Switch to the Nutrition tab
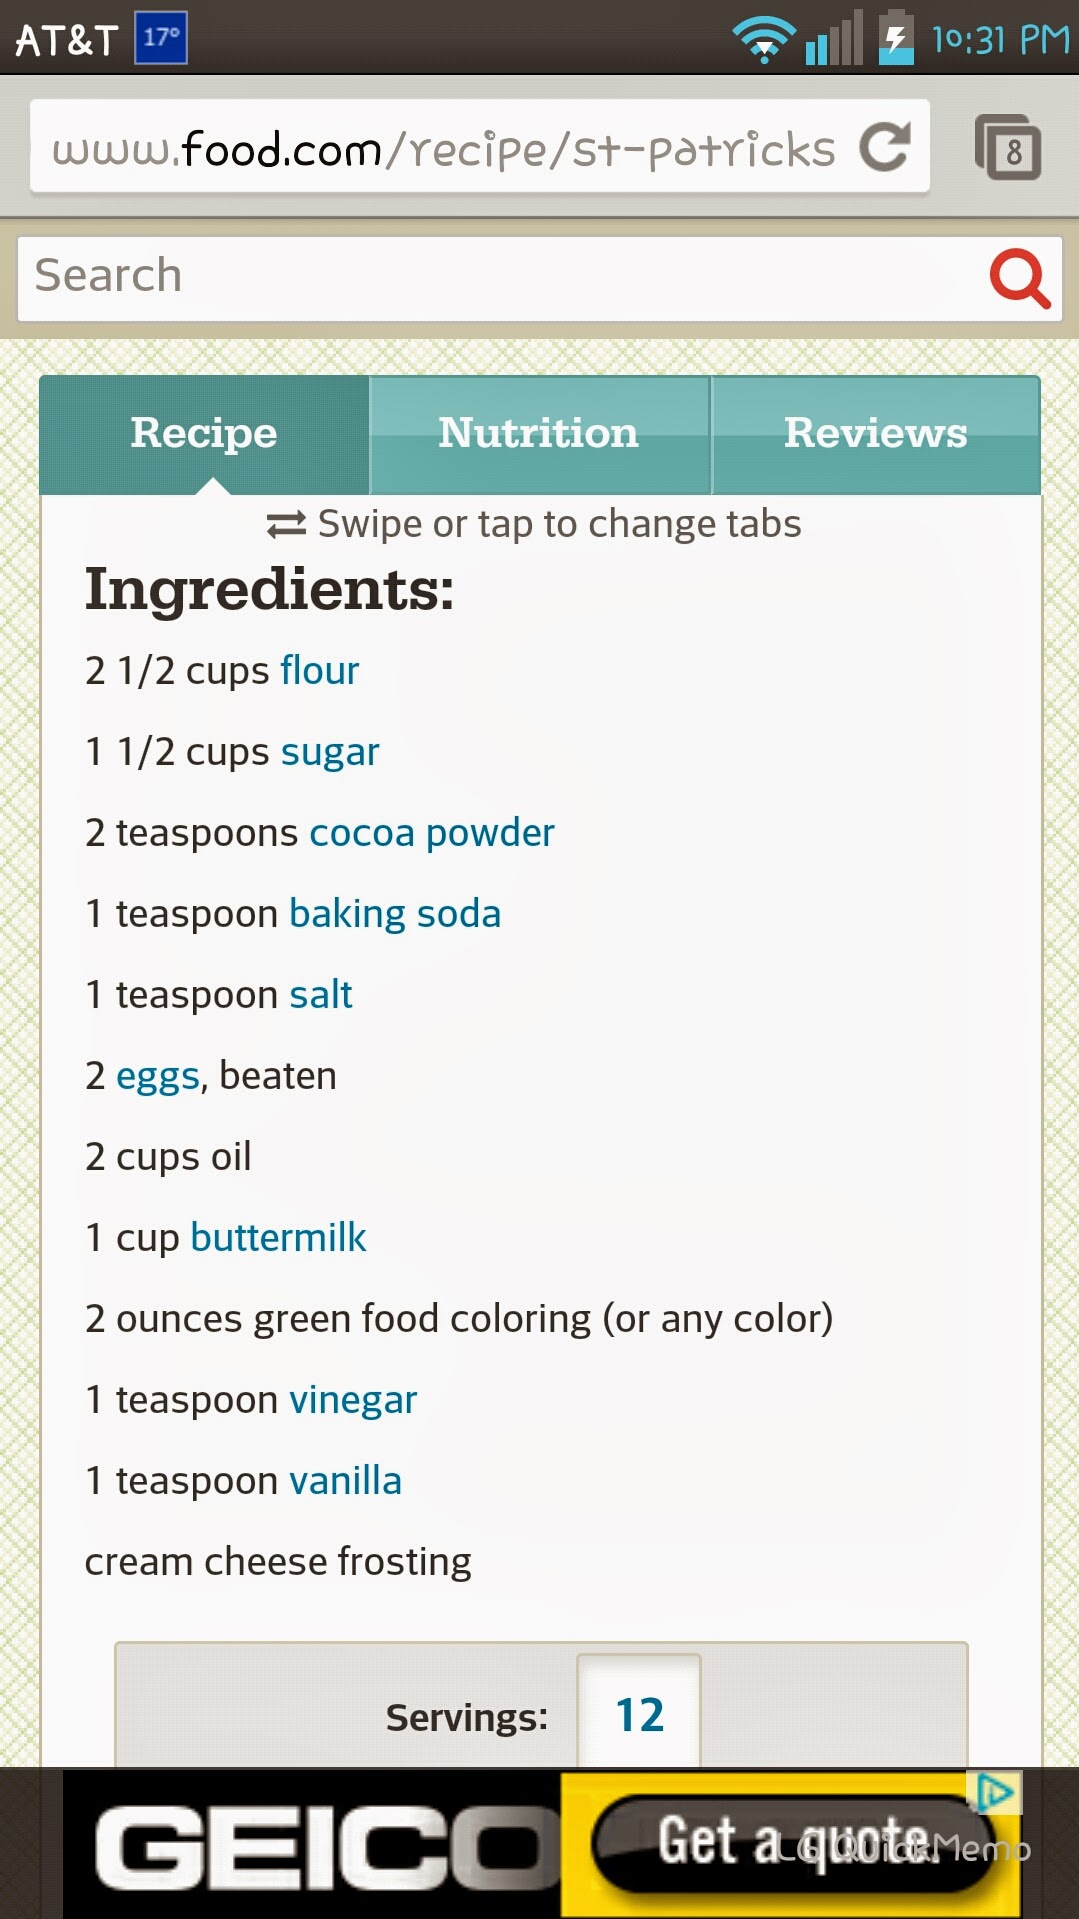This screenshot has width=1079, height=1919. coord(539,434)
